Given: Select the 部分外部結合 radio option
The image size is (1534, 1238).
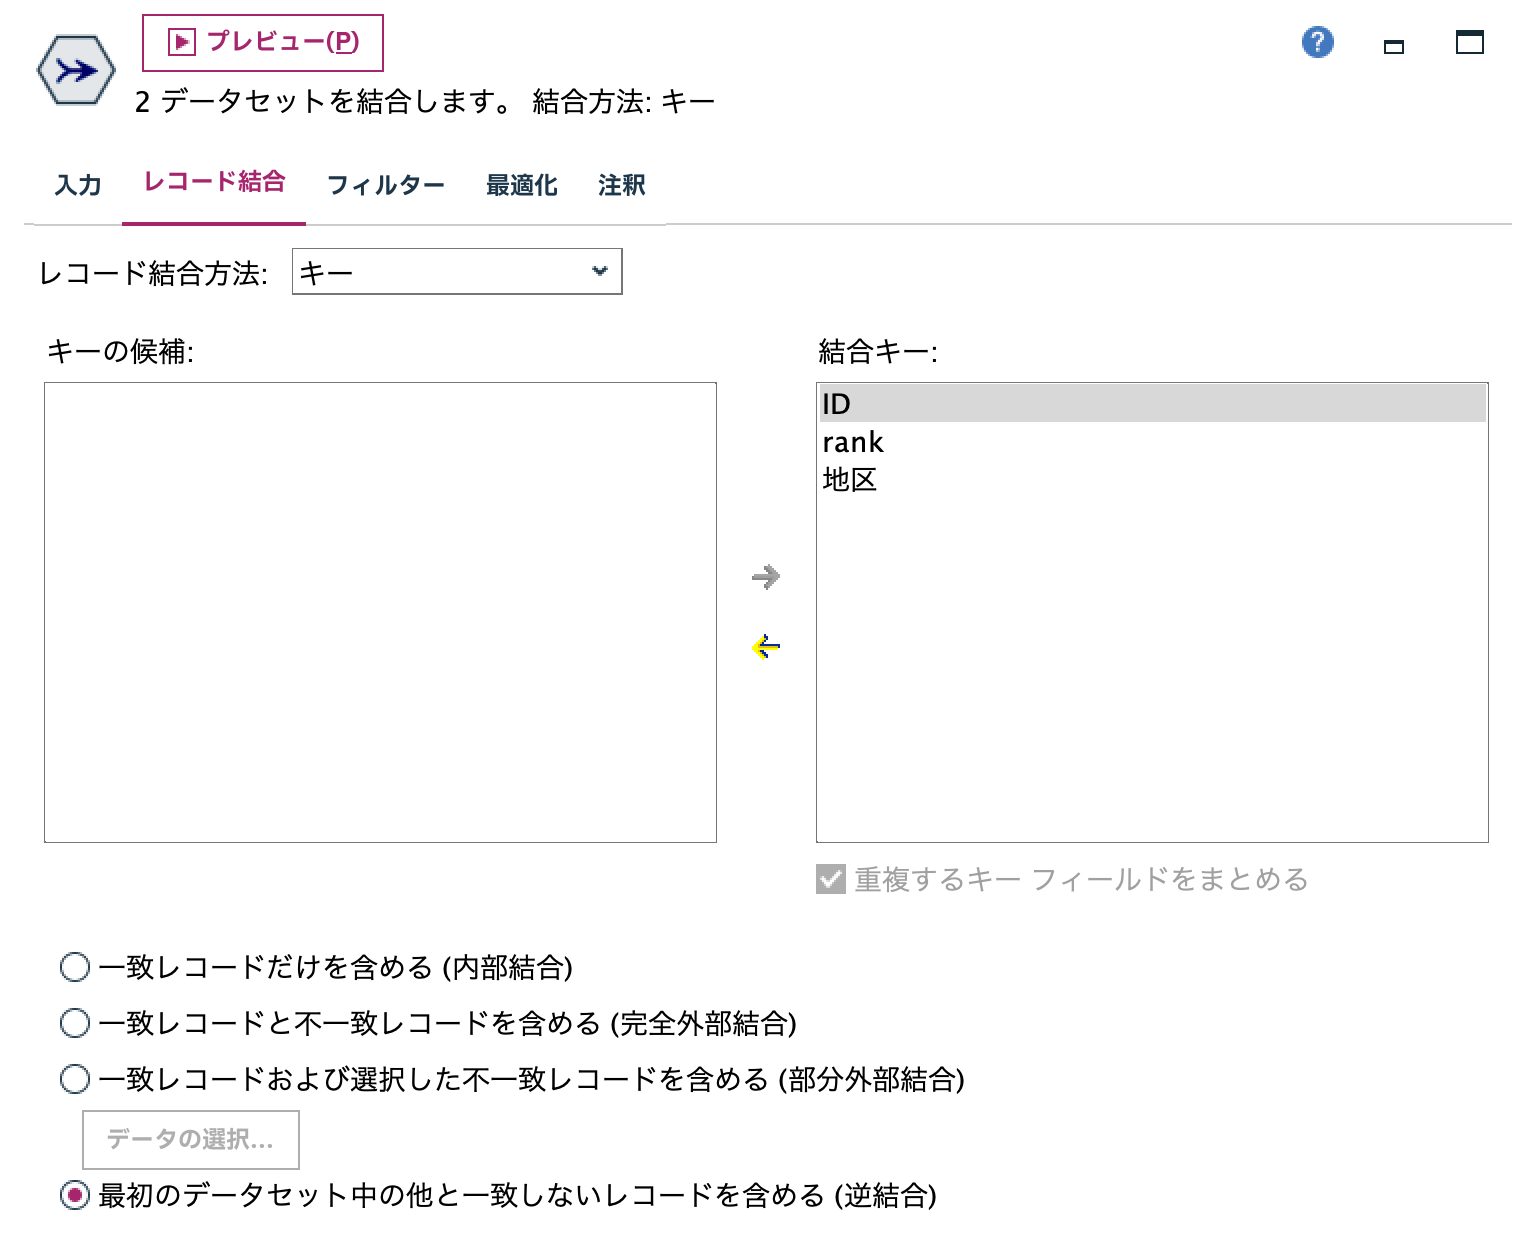Looking at the screenshot, I should click(x=74, y=1079).
